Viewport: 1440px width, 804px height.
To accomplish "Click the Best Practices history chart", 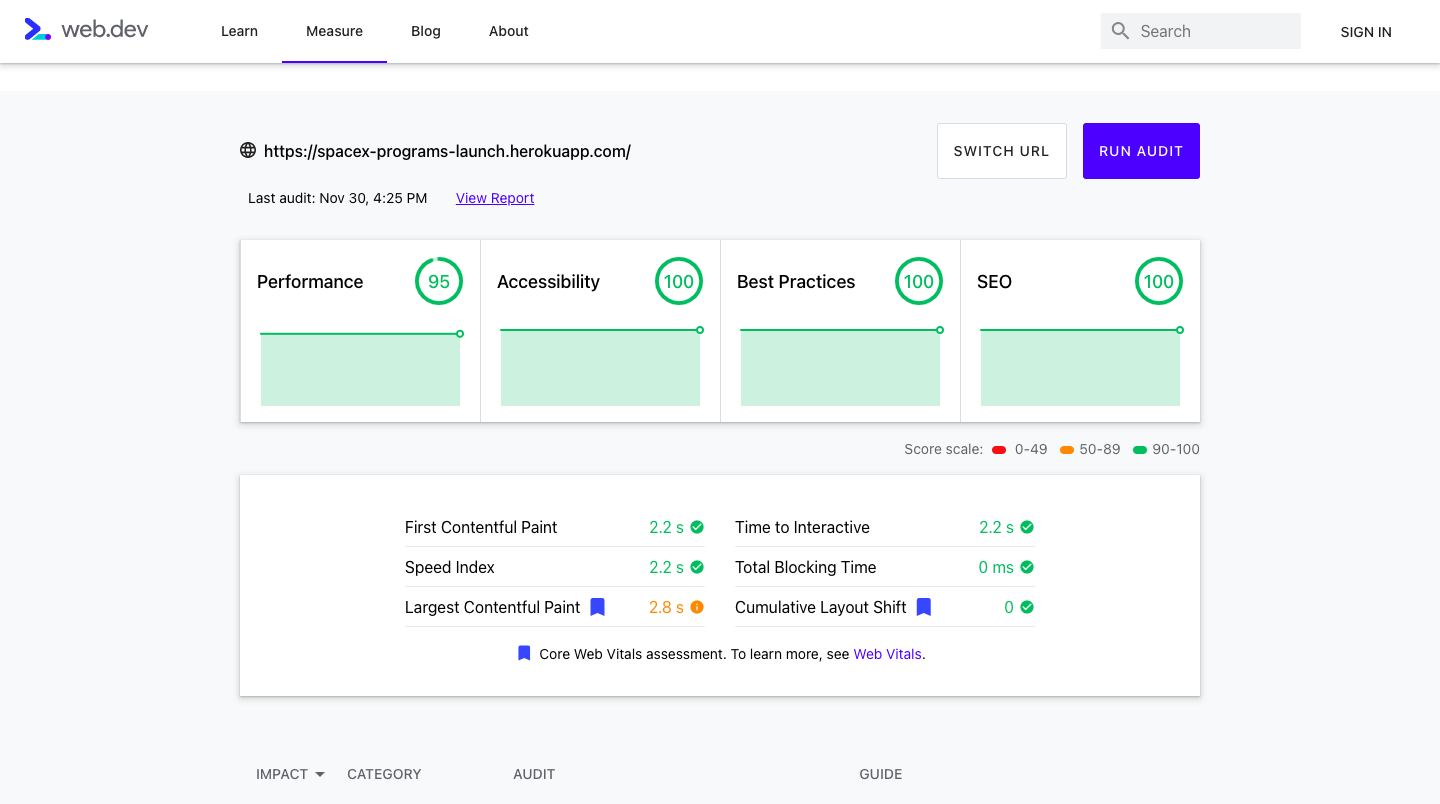I will 840,366.
